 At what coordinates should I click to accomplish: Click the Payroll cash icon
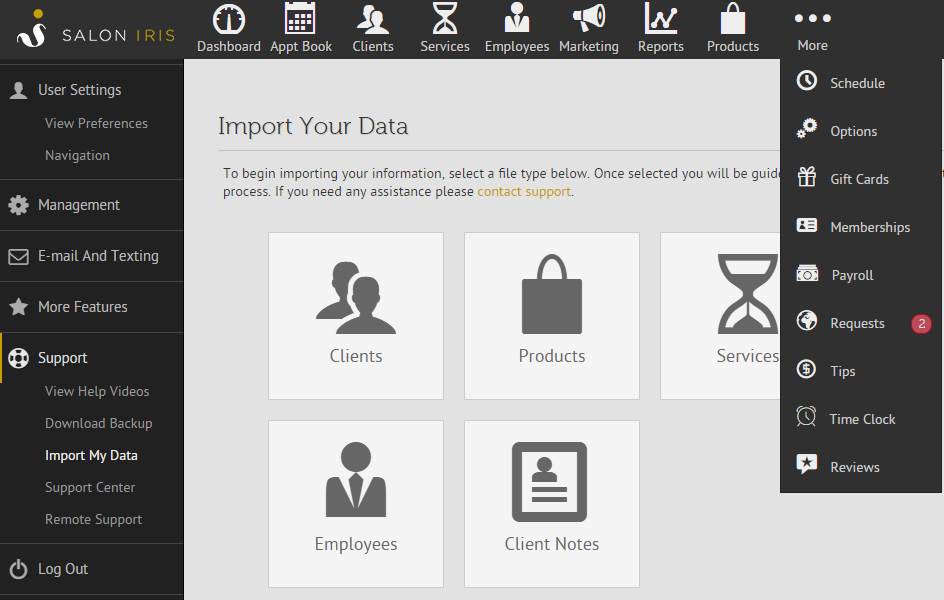(807, 274)
